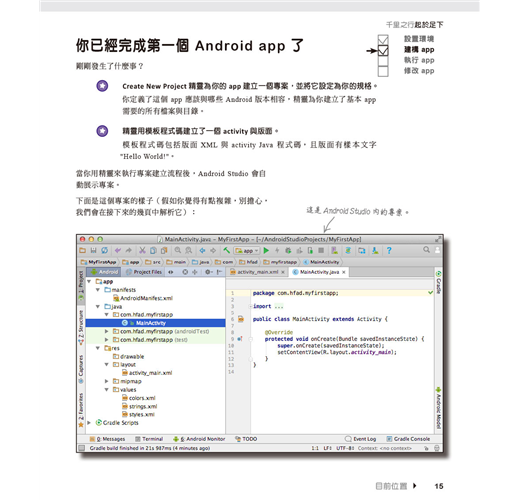The height and width of the screenshot is (500, 520).
Task: Collapse the app module tree node
Action: click(89, 281)
